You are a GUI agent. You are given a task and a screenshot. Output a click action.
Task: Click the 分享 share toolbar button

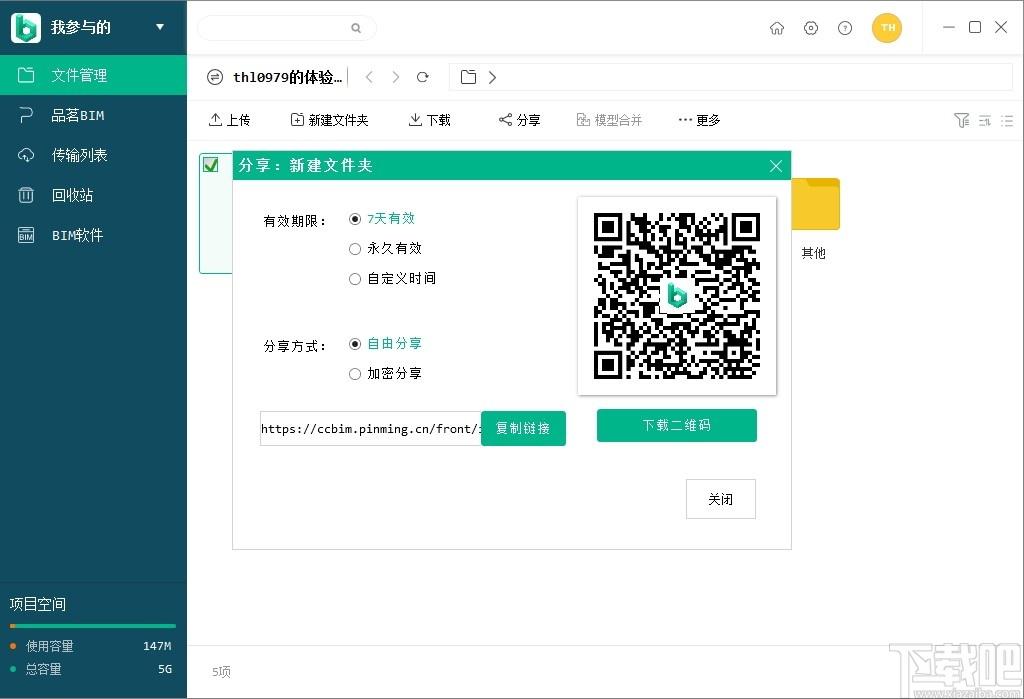point(519,120)
